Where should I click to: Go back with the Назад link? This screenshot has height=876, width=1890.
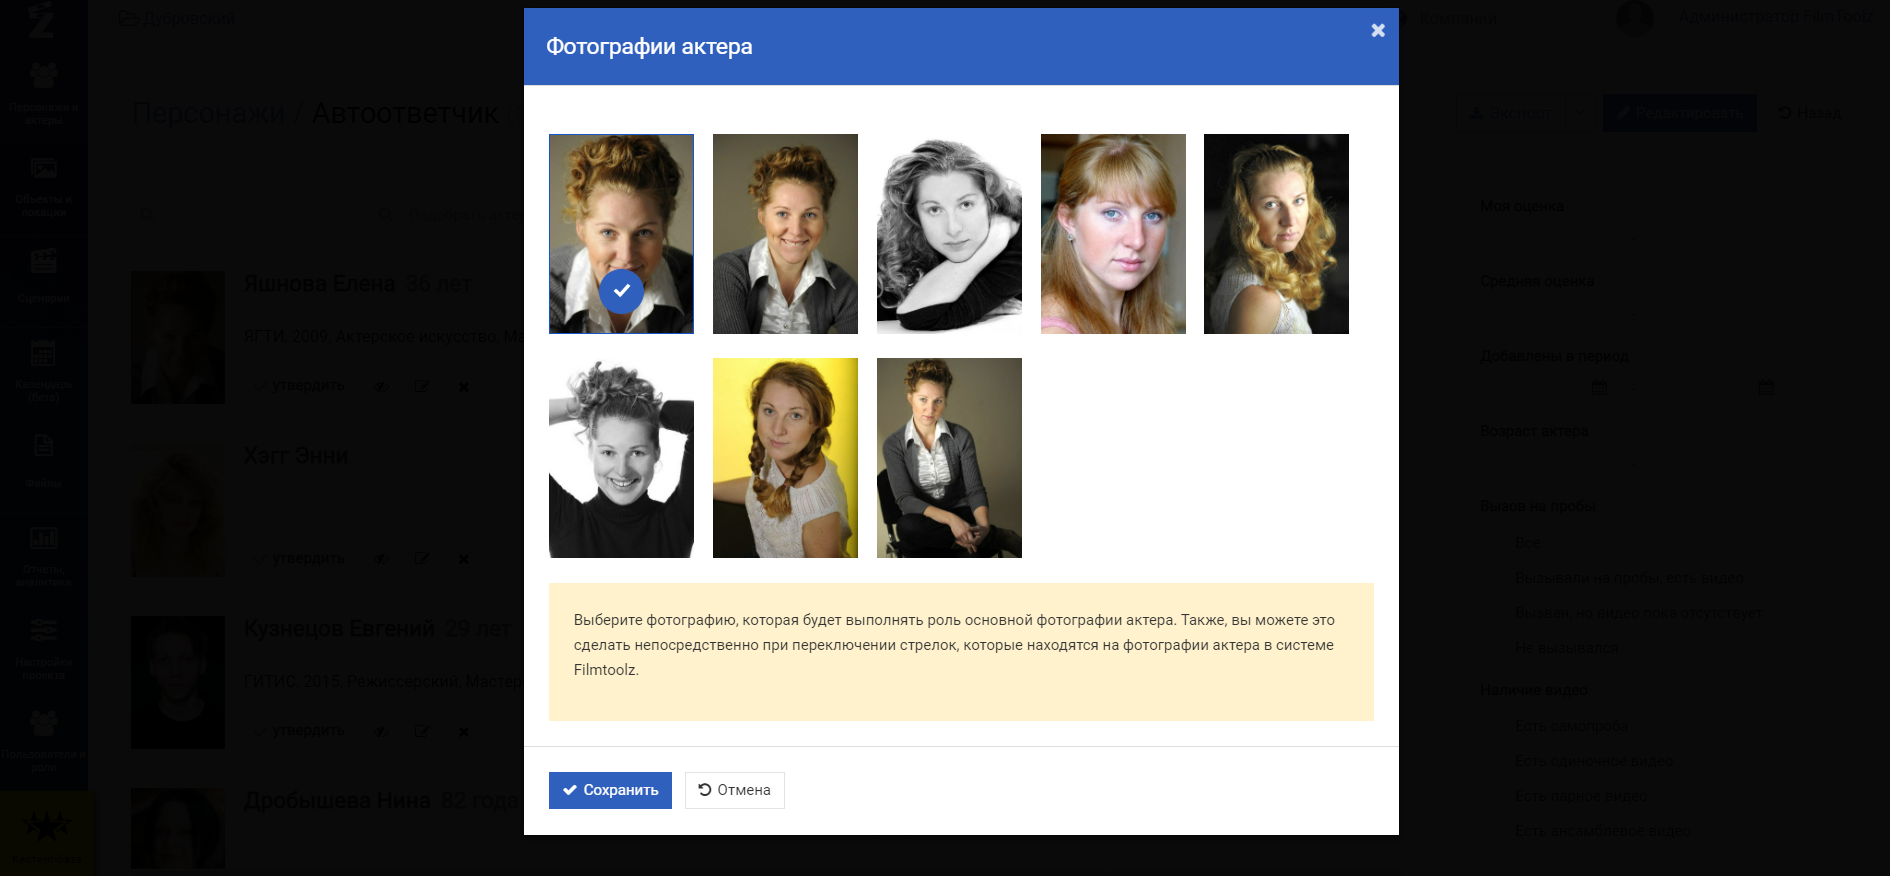coord(1809,113)
